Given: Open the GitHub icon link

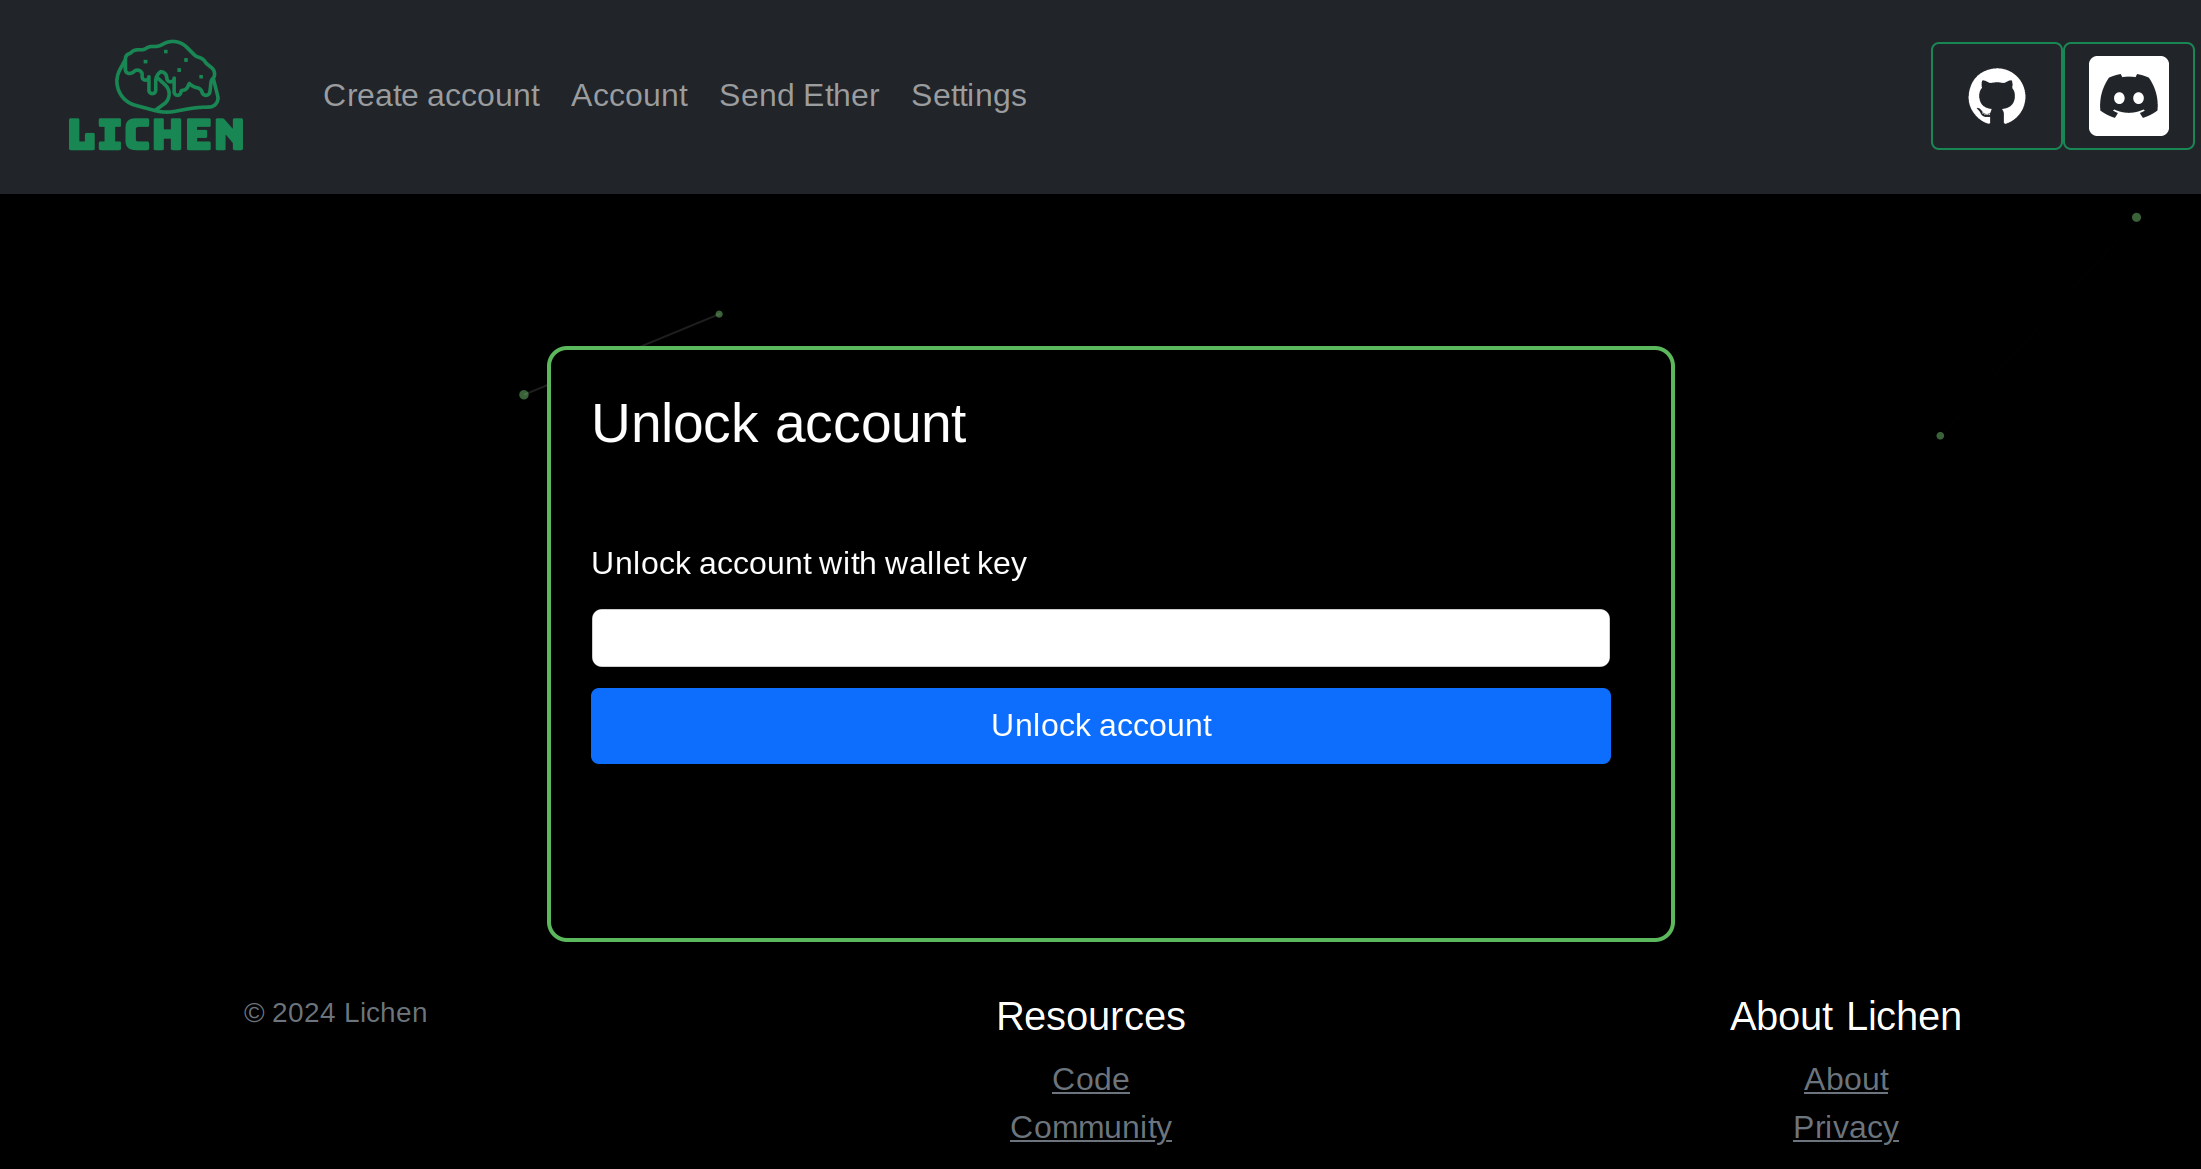Looking at the screenshot, I should coord(1996,96).
